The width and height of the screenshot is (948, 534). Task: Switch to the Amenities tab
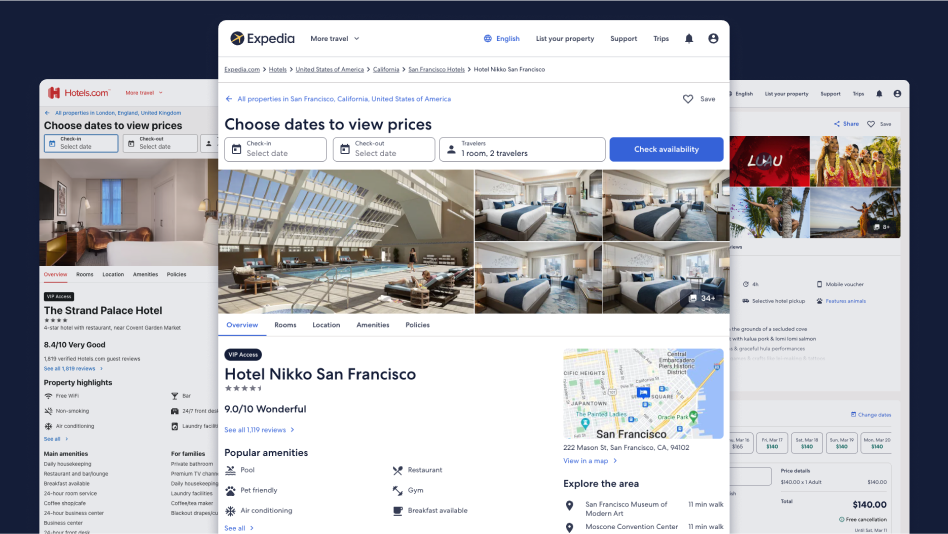point(372,325)
